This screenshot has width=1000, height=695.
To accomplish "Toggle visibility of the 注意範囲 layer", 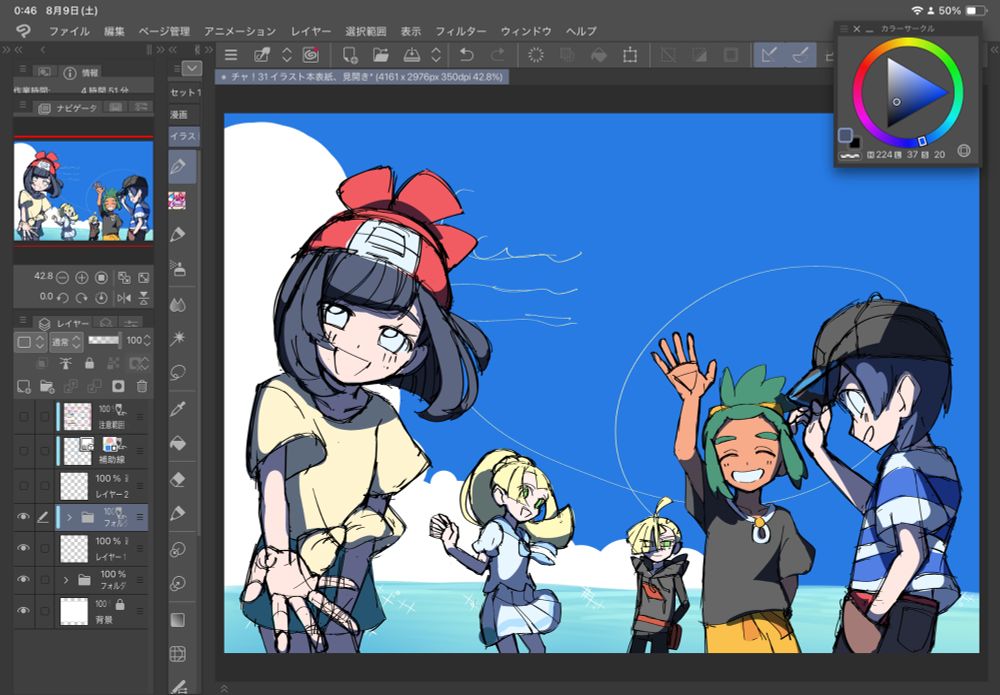I will (x=23, y=416).
